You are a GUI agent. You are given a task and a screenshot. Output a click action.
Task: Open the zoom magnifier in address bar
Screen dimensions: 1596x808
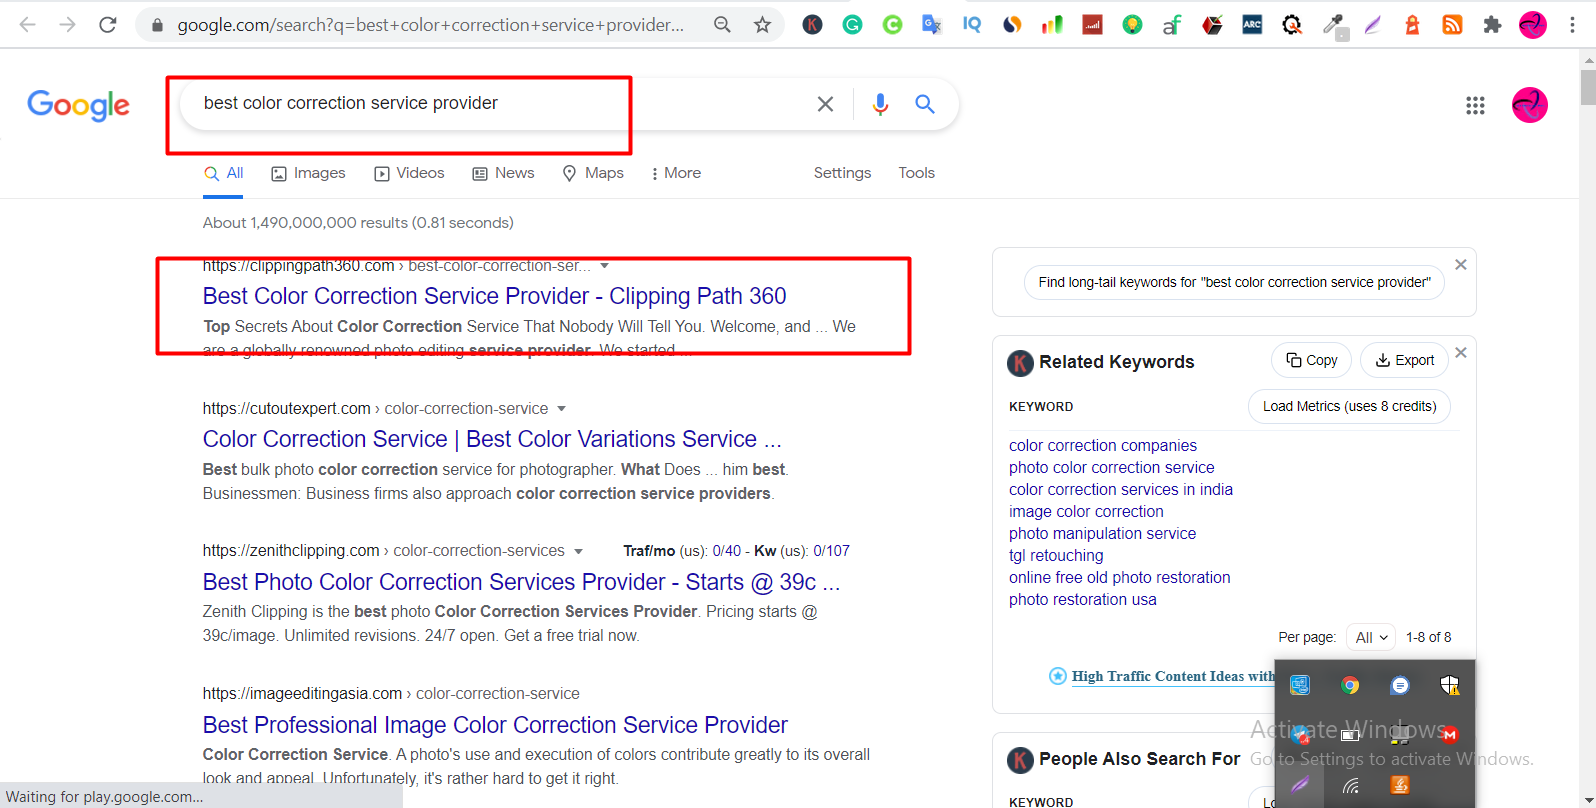[722, 25]
